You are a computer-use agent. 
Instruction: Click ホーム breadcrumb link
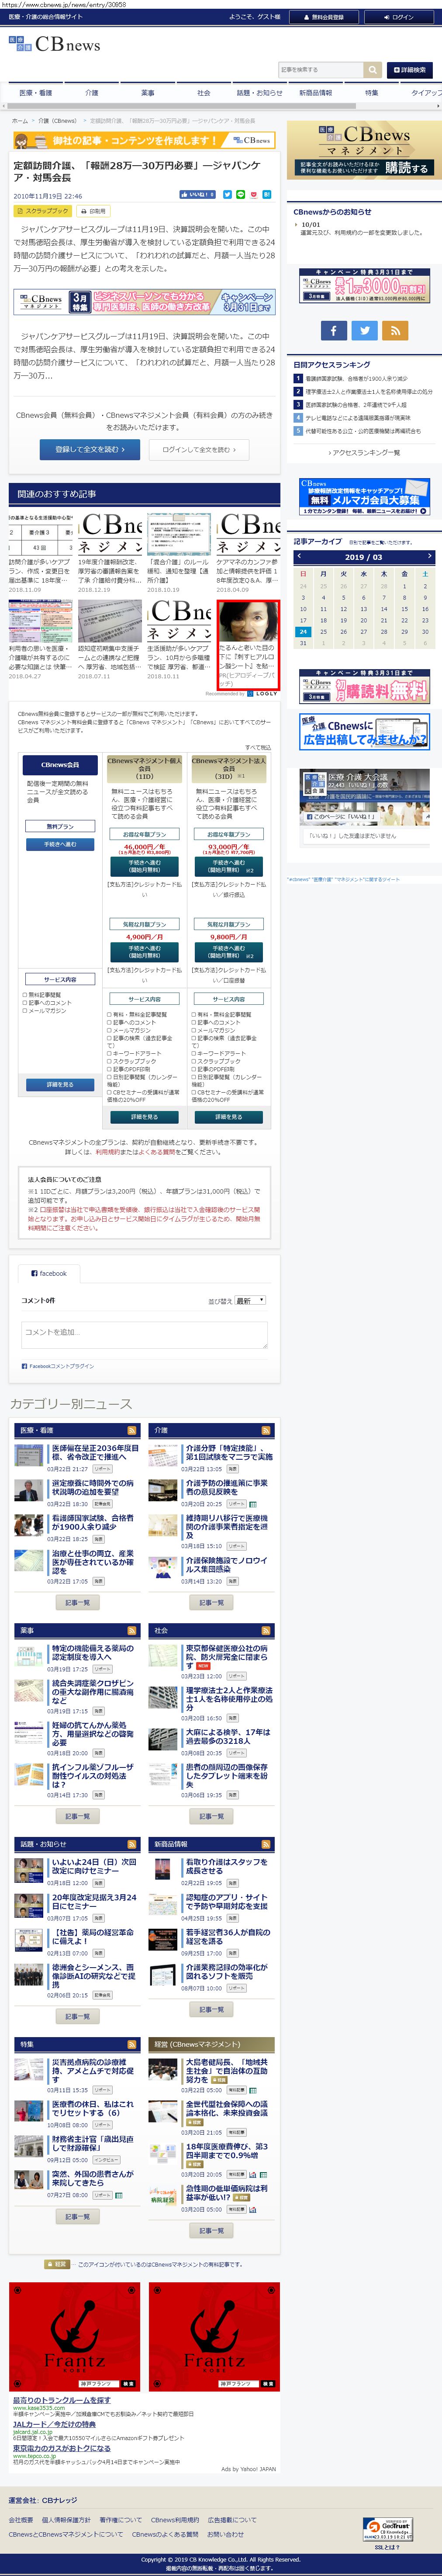point(20,120)
